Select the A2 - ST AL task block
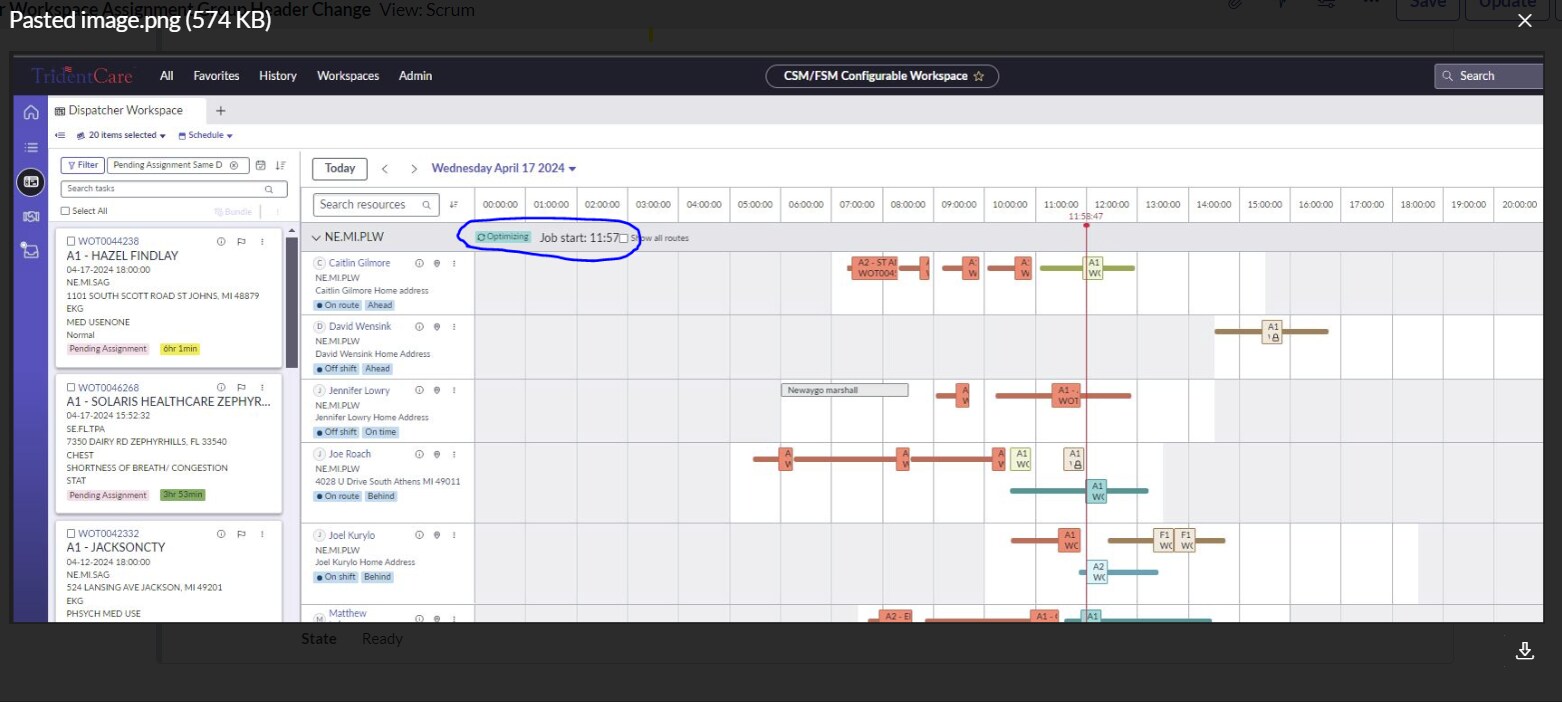 pyautogui.click(x=876, y=267)
